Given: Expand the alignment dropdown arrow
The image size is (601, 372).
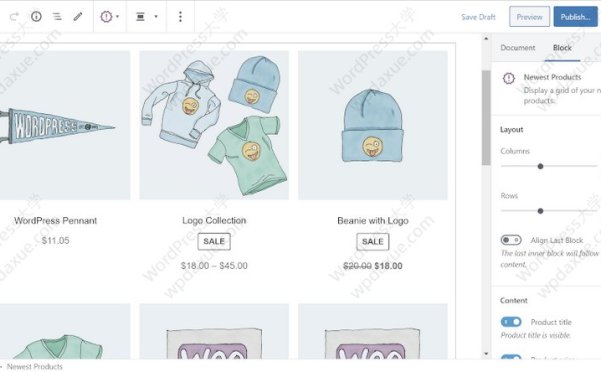Looking at the screenshot, I should click(156, 16).
